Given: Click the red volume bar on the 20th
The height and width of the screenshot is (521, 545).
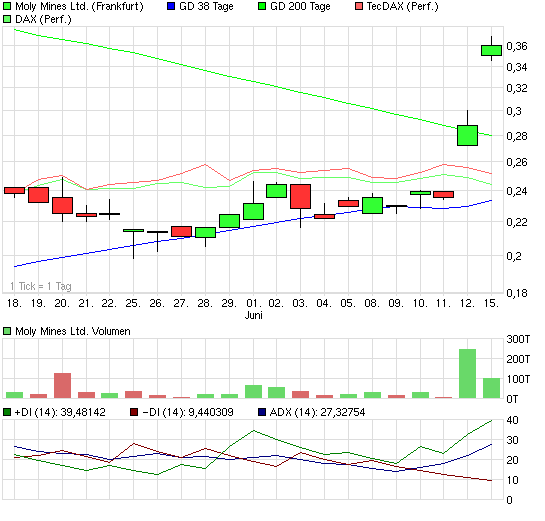Looking at the screenshot, I should (63, 385).
